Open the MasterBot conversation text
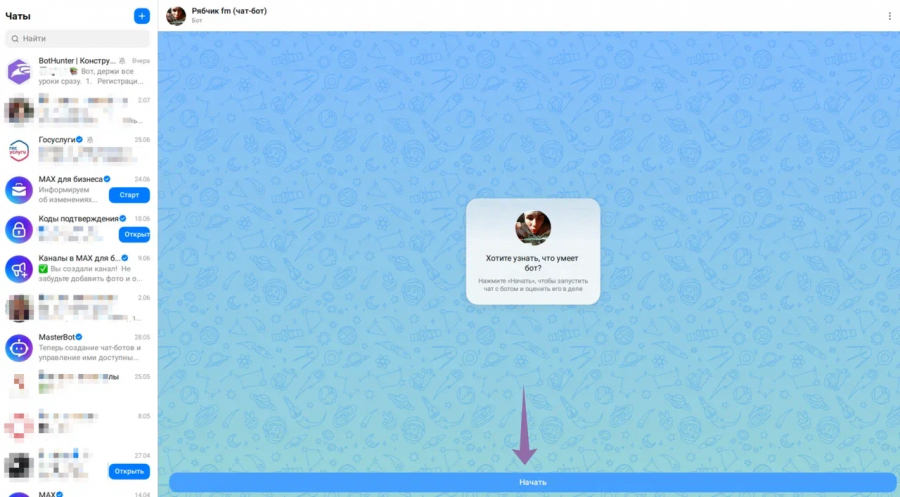This screenshot has height=497, width=900. point(90,352)
